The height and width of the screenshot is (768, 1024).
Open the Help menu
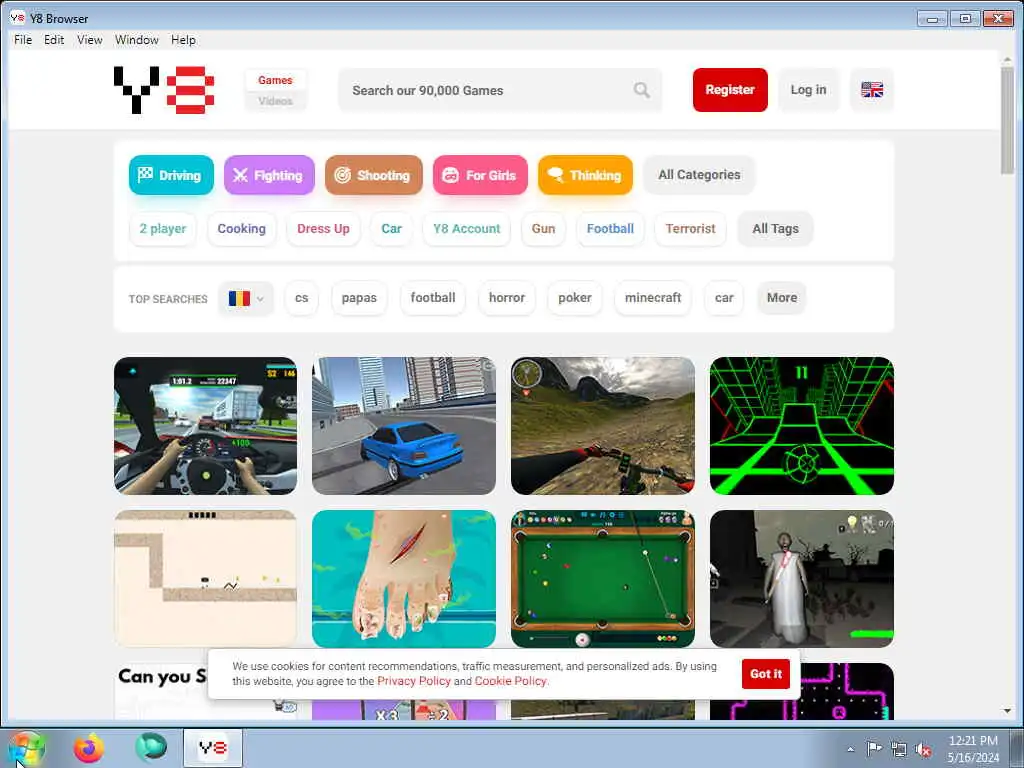click(183, 40)
